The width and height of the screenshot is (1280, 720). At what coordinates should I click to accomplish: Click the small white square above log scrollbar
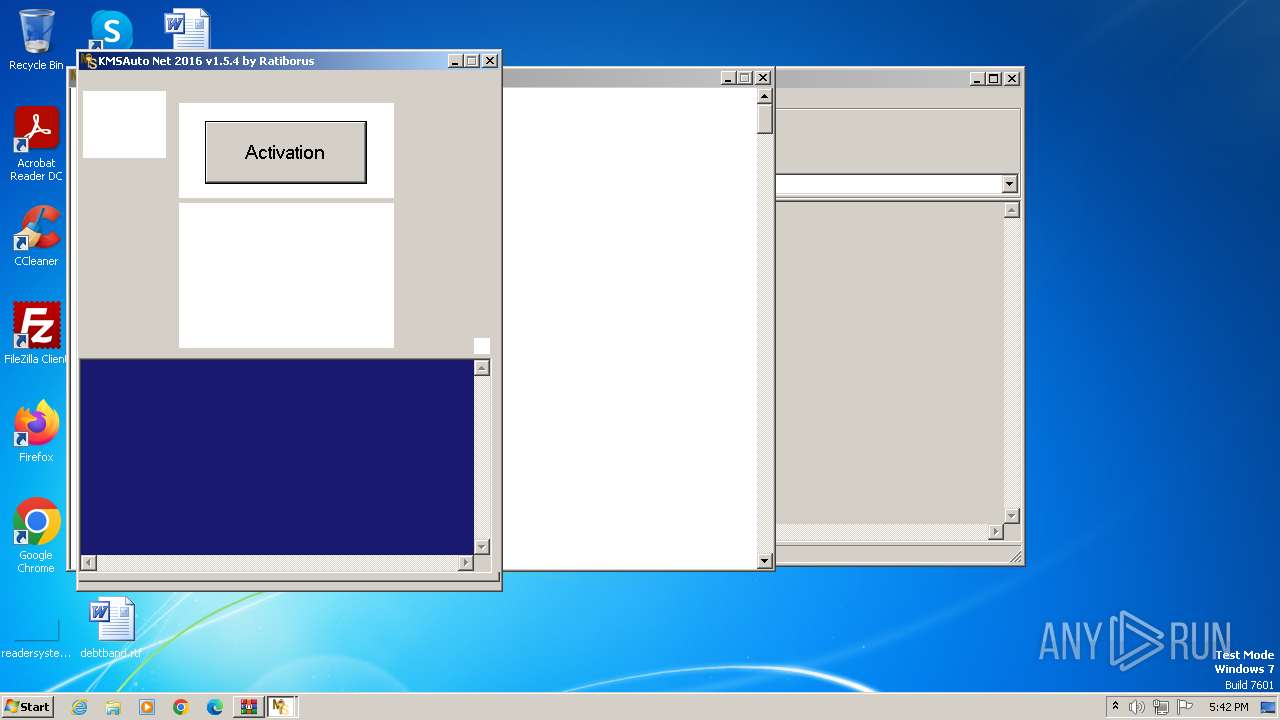(x=482, y=346)
